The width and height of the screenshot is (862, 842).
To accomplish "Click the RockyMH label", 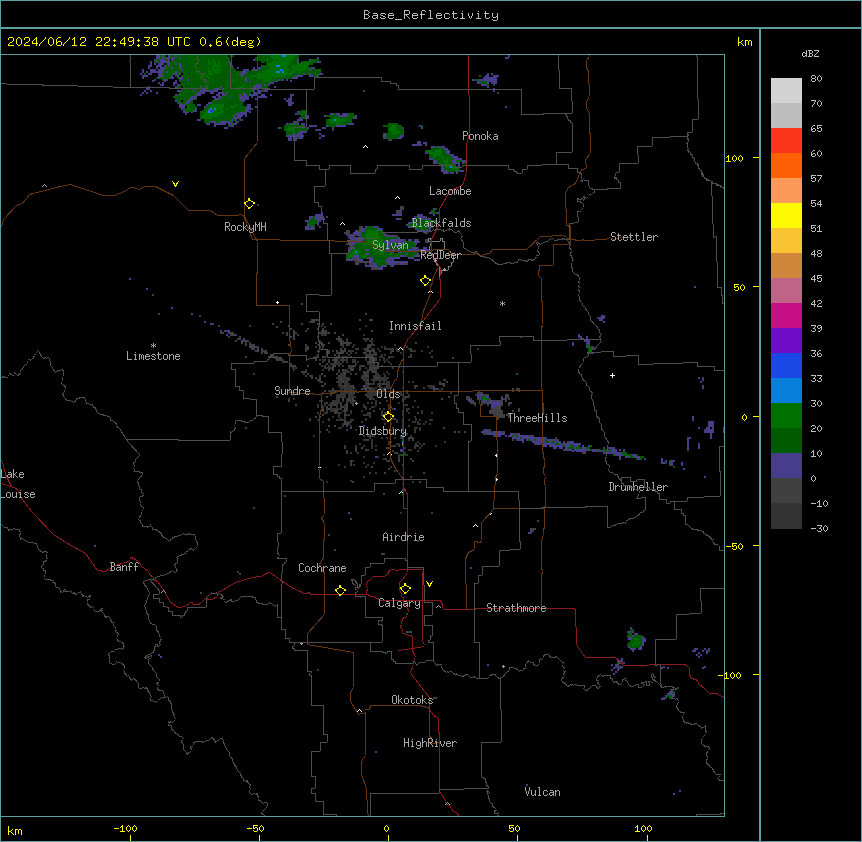I will point(245,227).
